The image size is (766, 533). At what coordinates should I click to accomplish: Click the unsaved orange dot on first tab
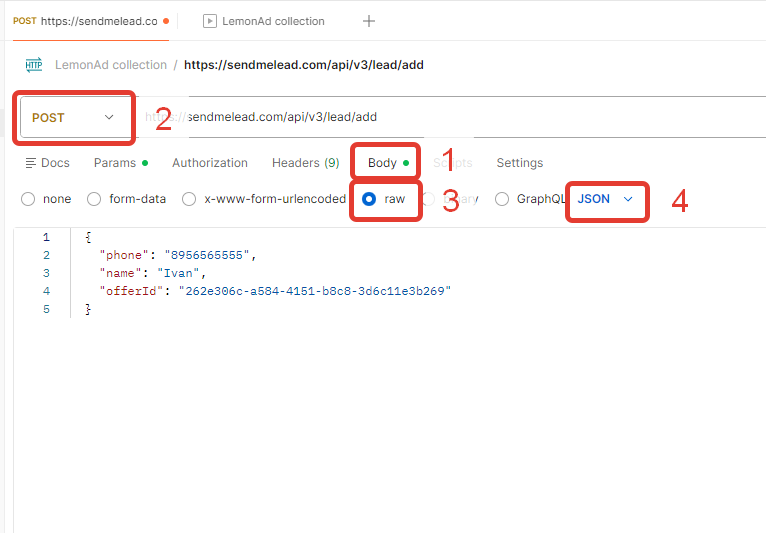(x=165, y=21)
